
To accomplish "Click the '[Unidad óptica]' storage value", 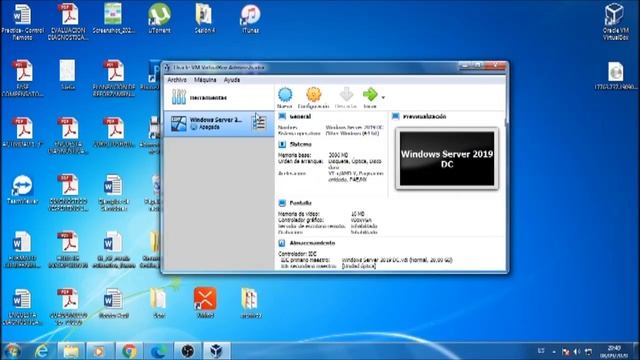I will pyautogui.click(x=359, y=266).
